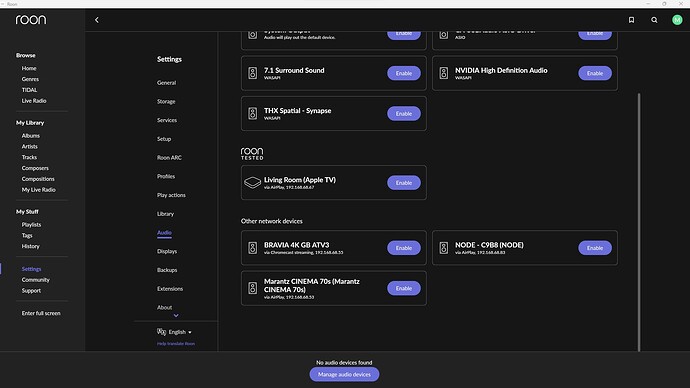The height and width of the screenshot is (388, 690).
Task: Open Community in the sidebar
Action: (x=36, y=280)
